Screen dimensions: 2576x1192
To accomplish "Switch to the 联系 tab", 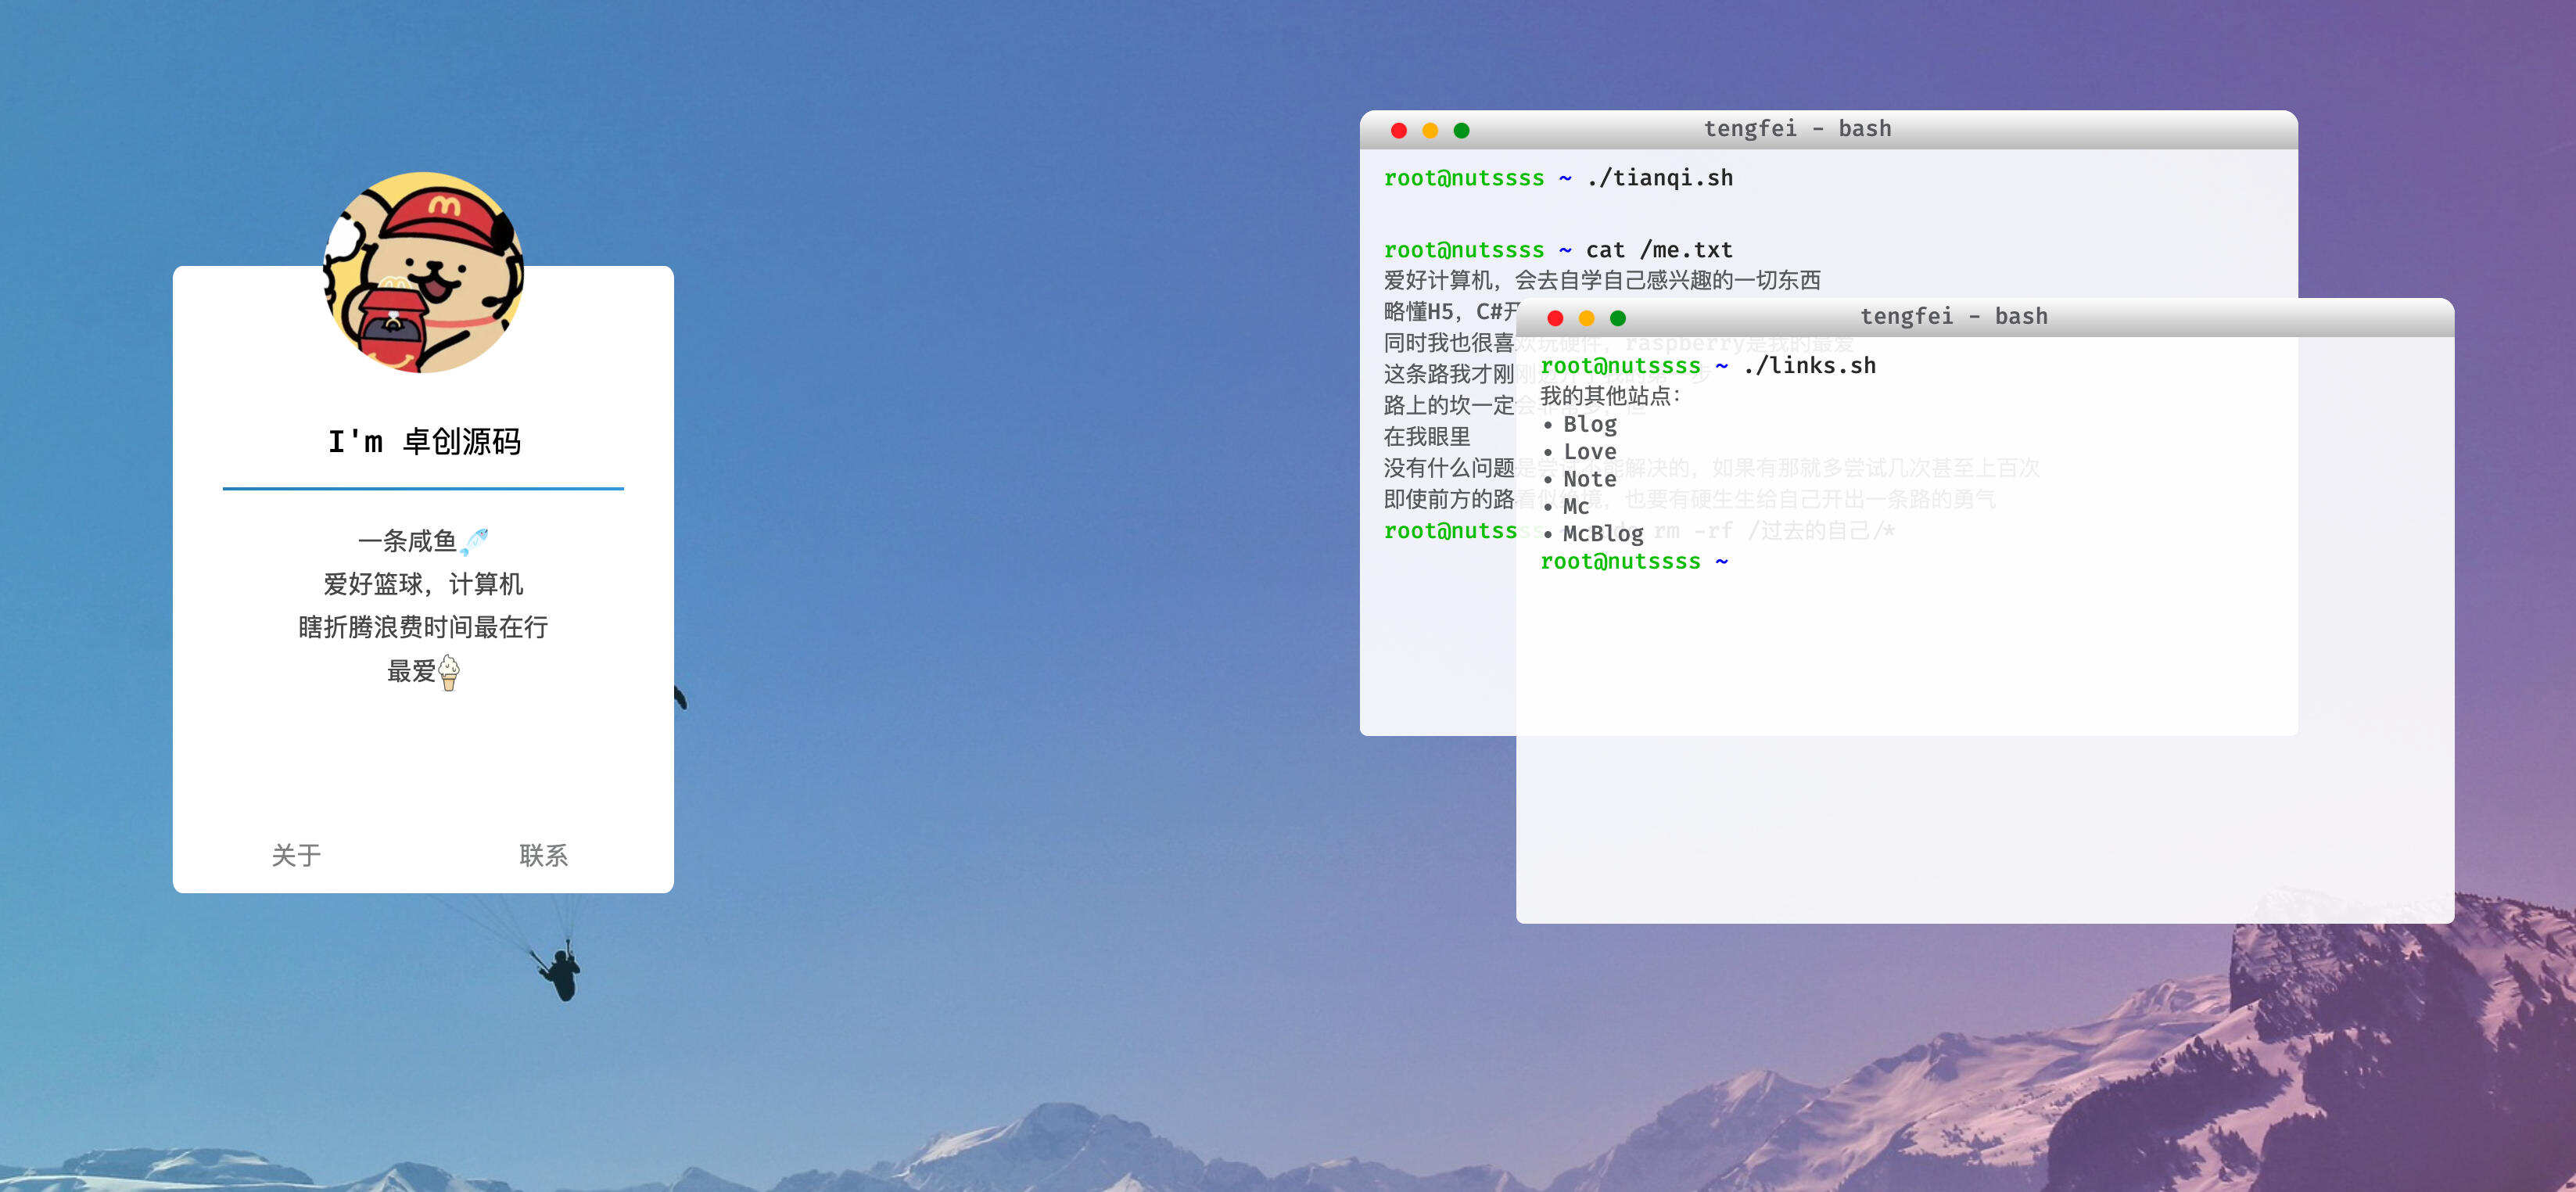I will [543, 855].
